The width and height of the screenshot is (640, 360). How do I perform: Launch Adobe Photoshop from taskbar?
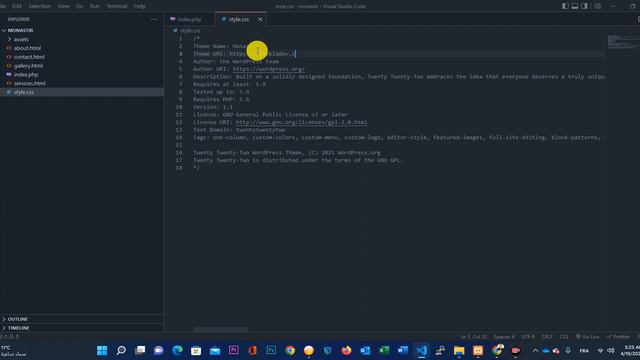[x=271, y=350]
